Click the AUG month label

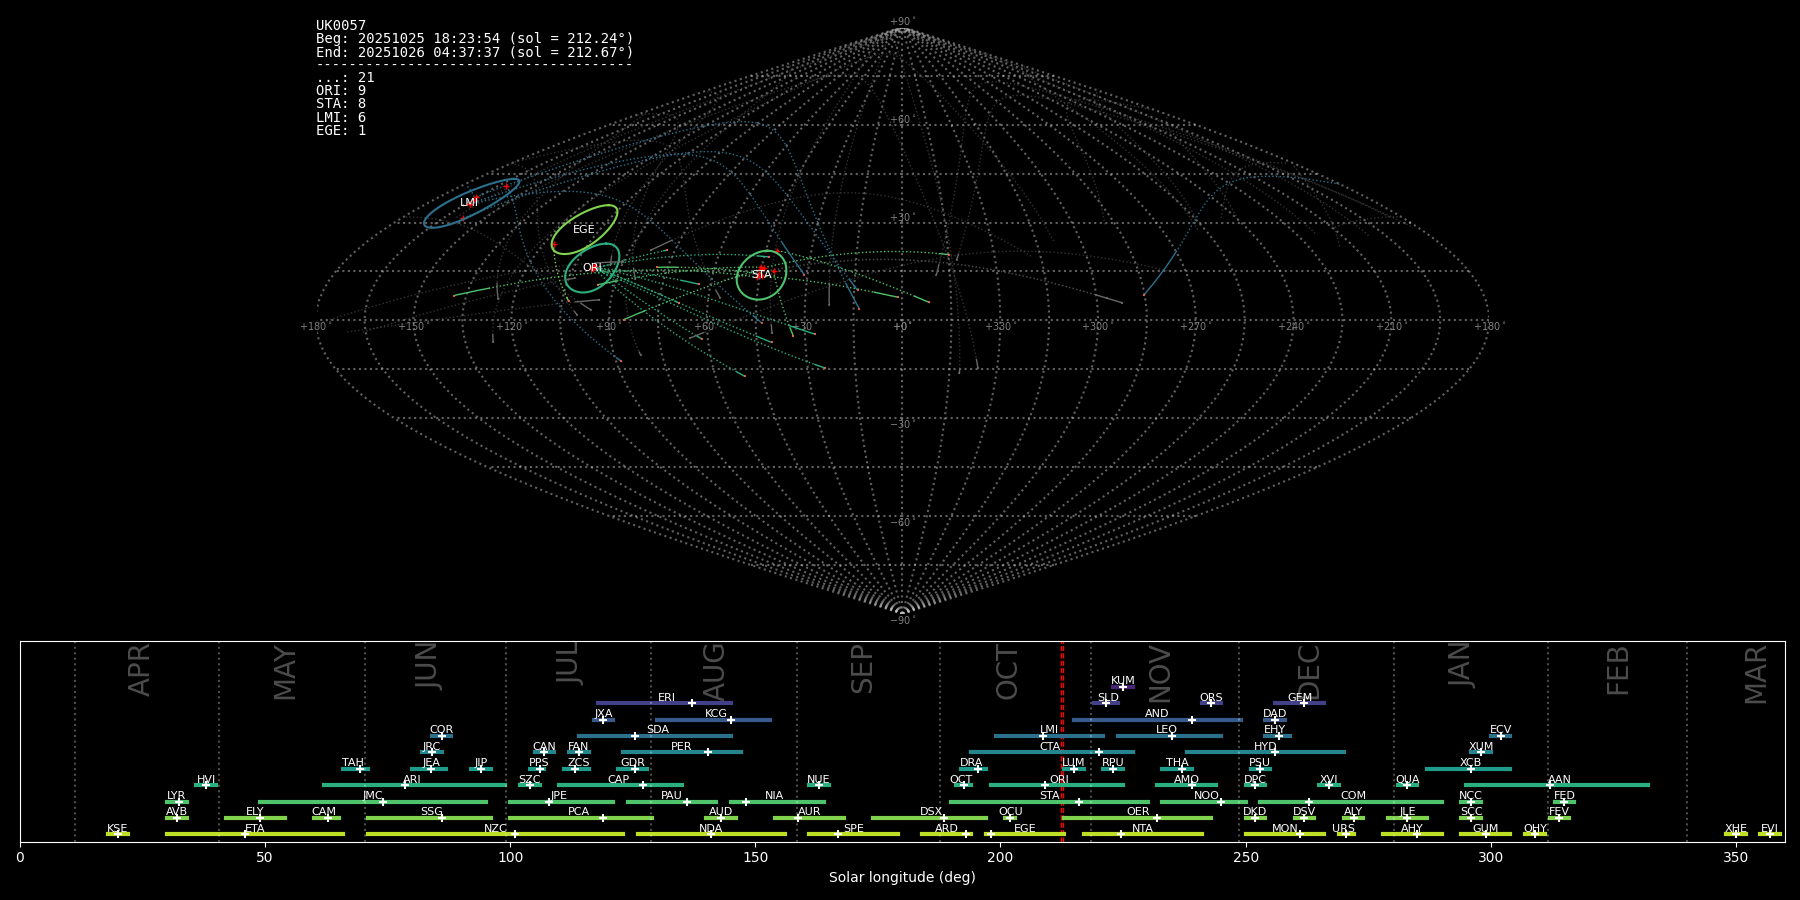714,672
